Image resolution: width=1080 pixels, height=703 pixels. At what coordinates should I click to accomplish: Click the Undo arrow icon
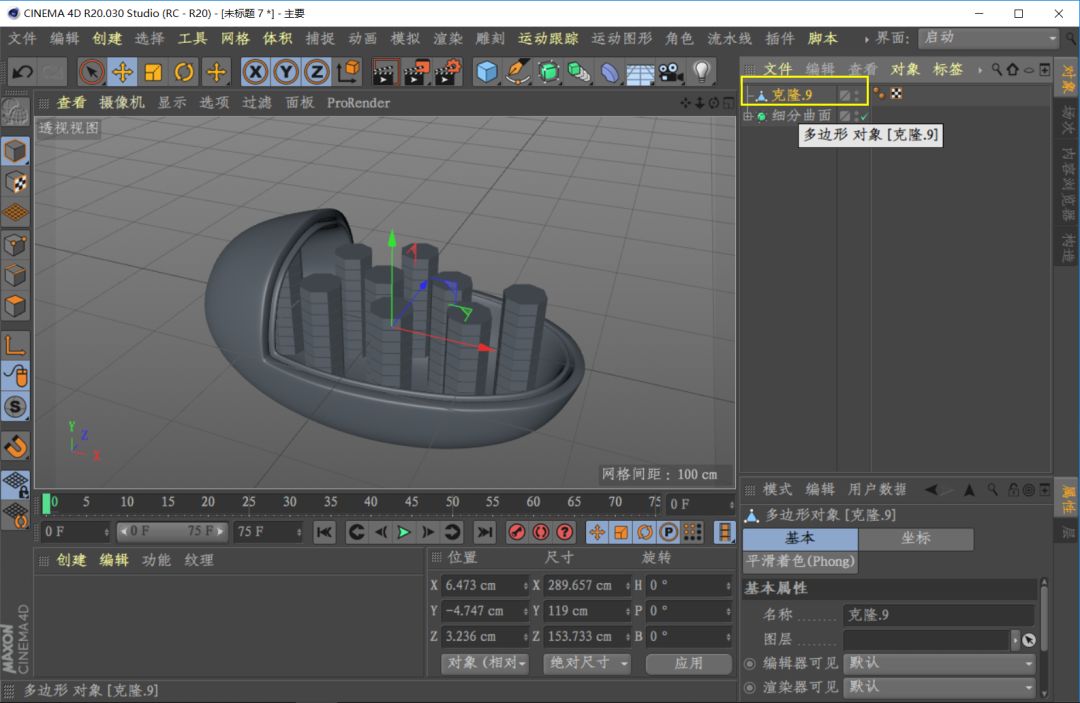coord(22,72)
